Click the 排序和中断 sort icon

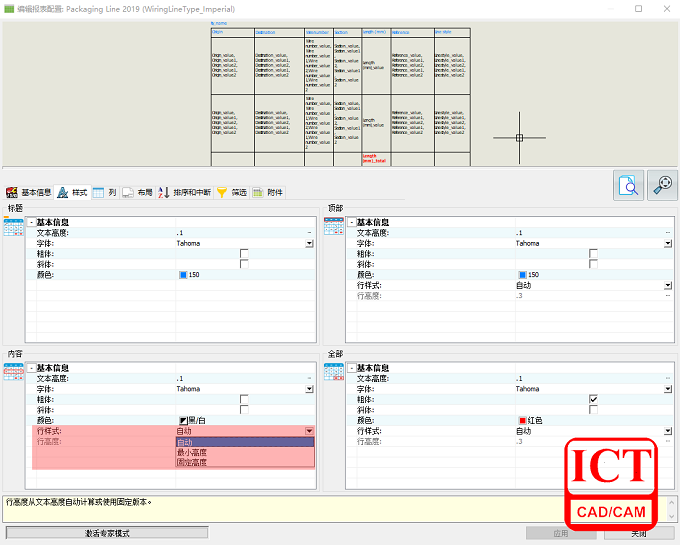(x=163, y=193)
